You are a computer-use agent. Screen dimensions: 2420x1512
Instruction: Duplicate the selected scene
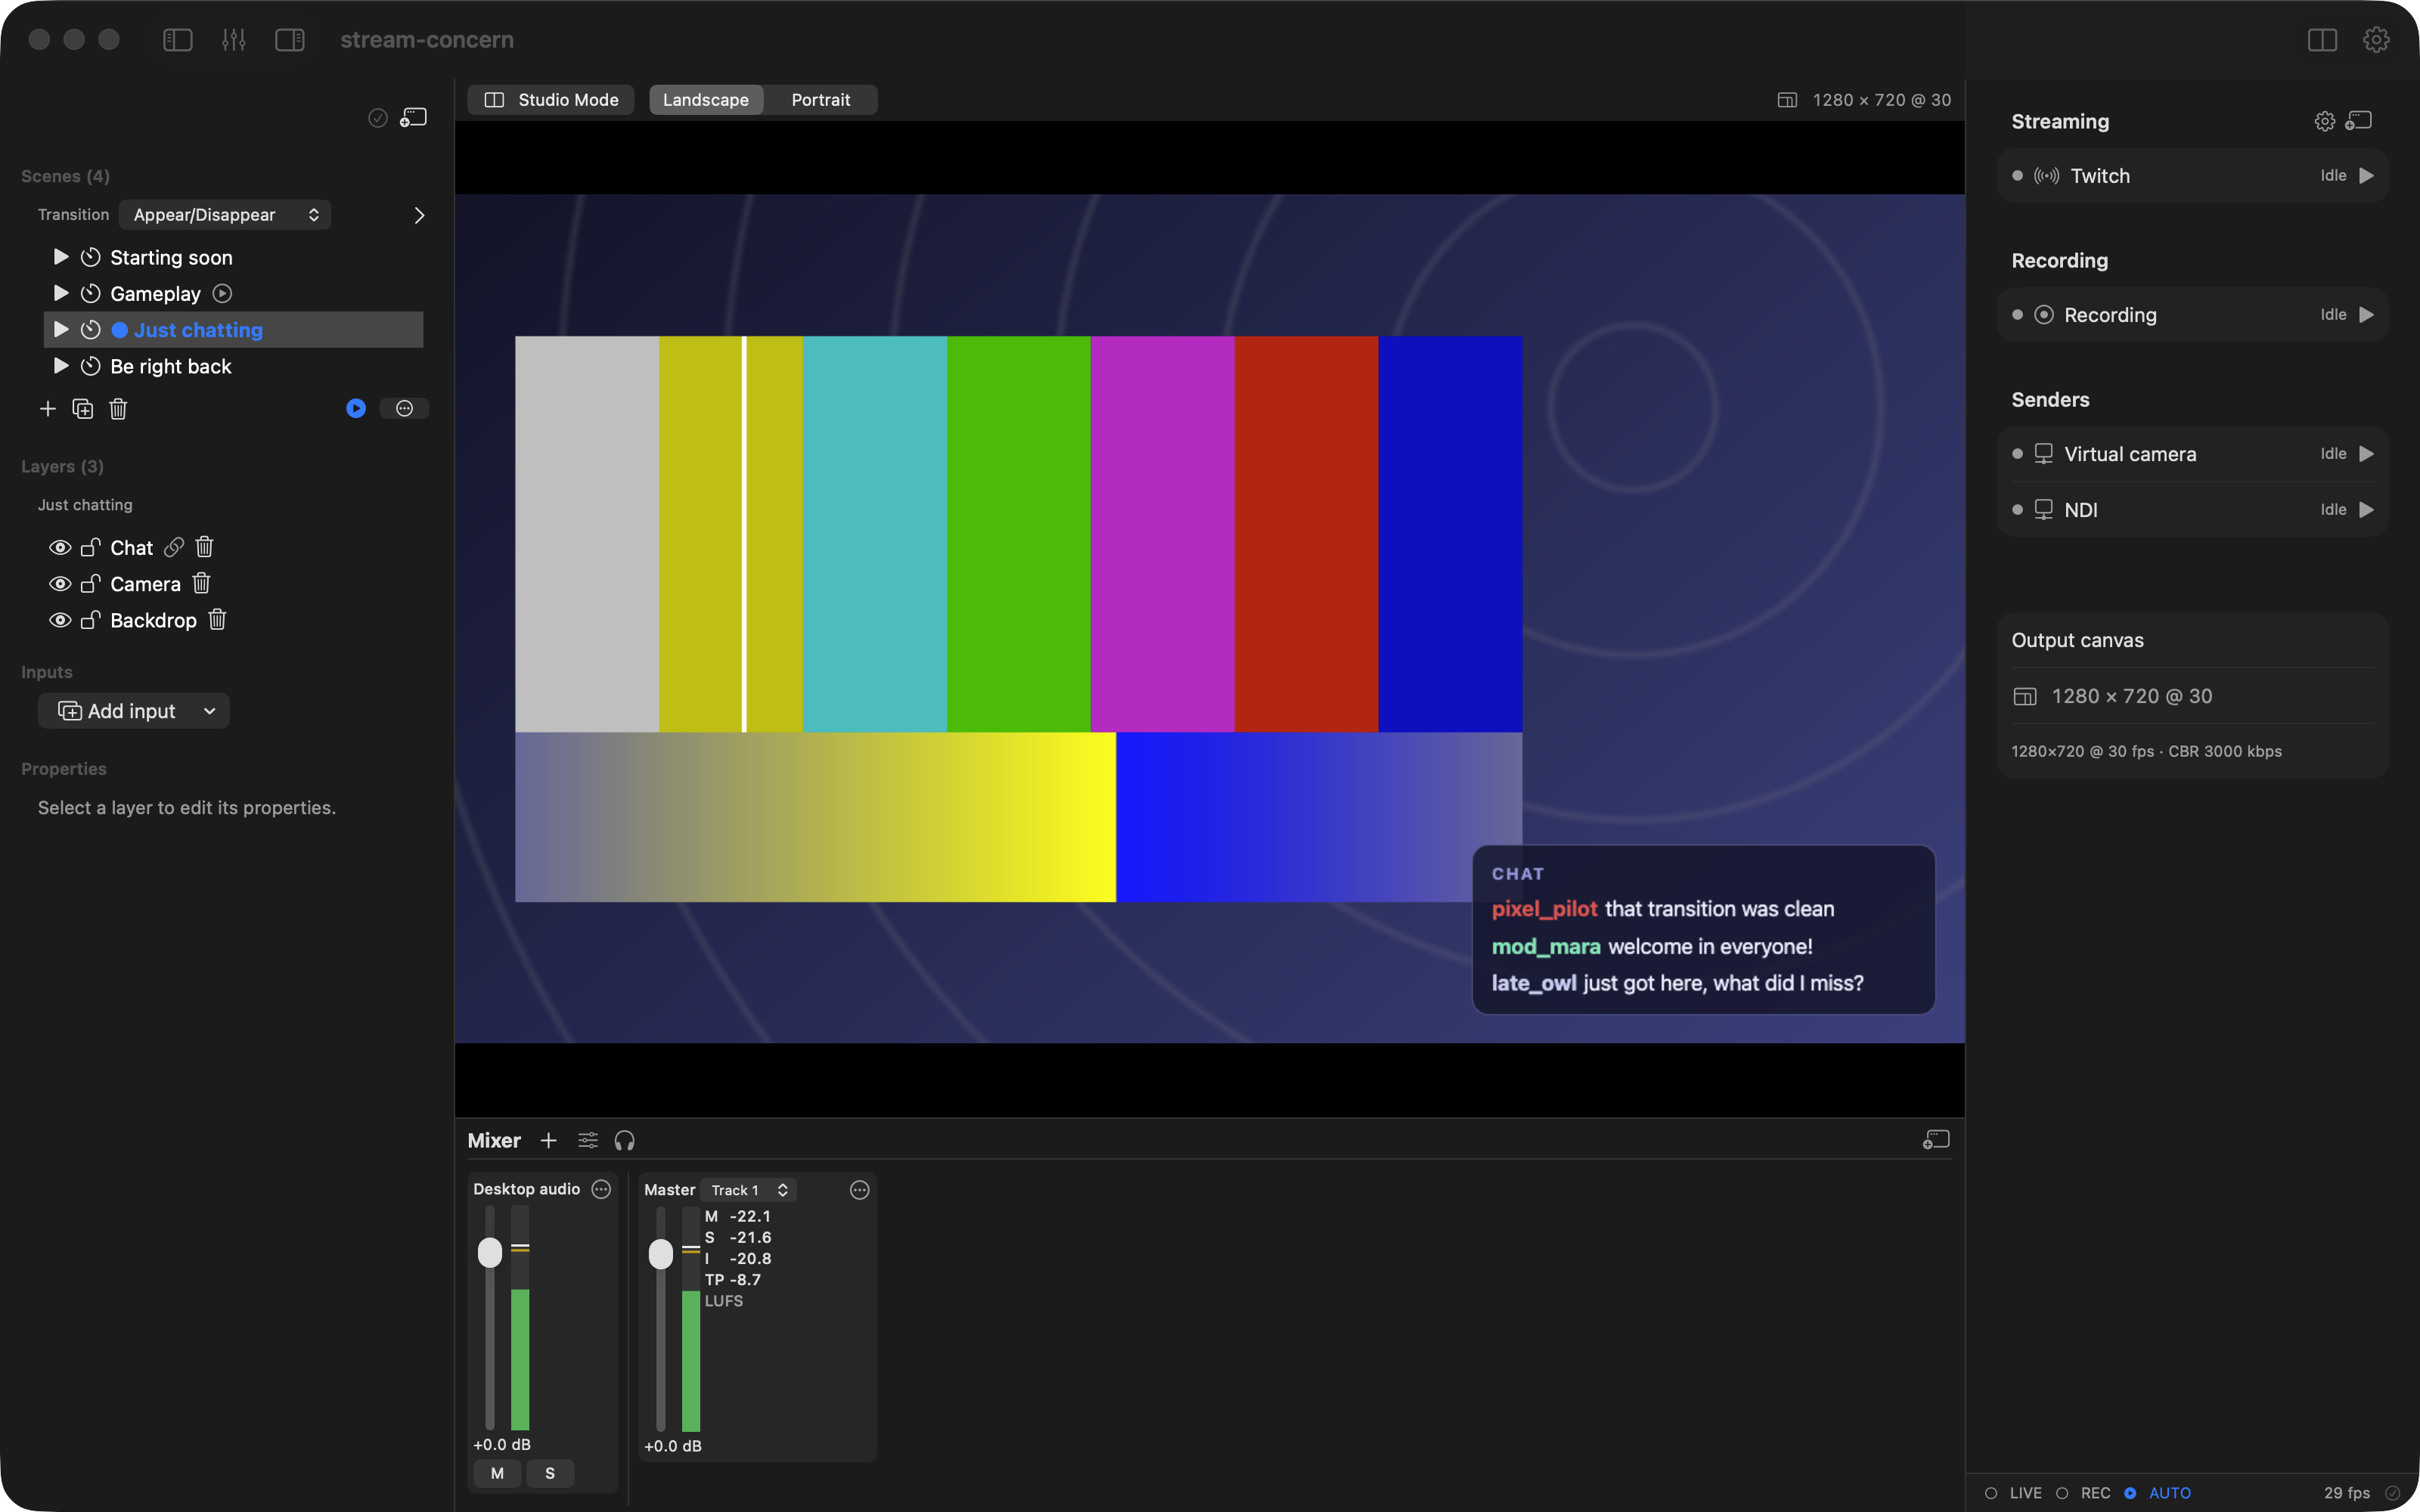83,409
